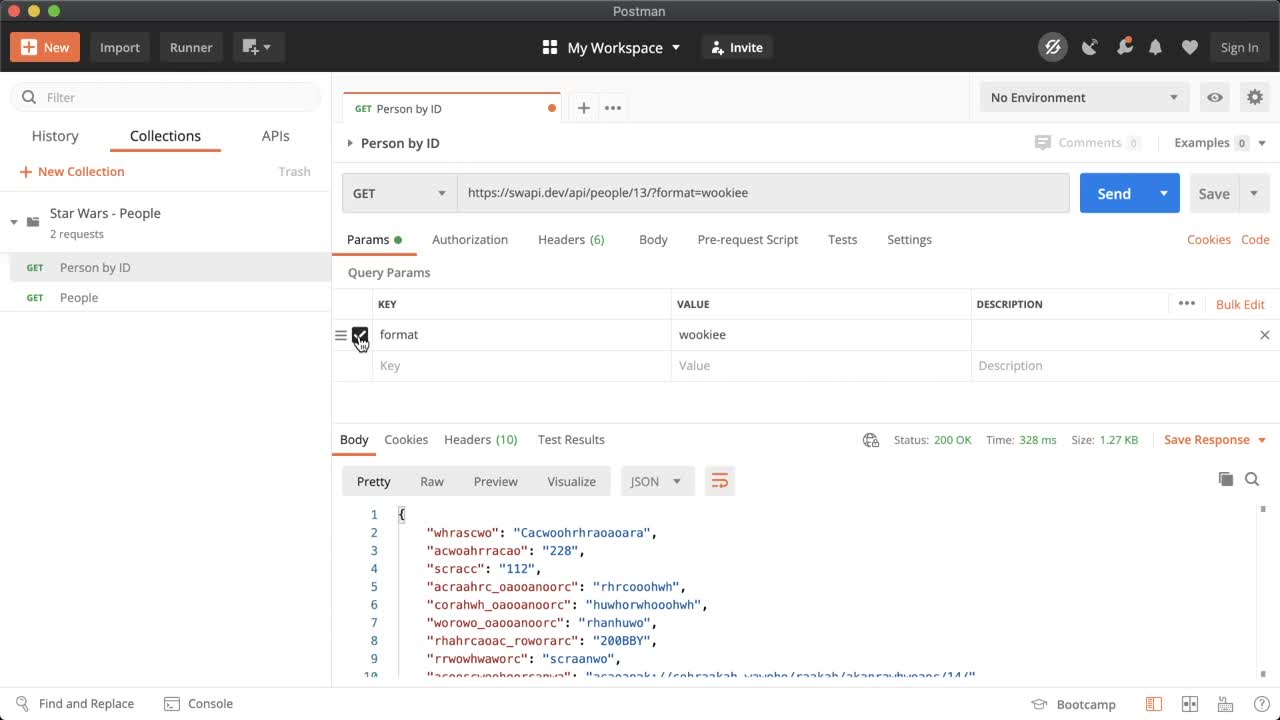Toggle the two-pane layout view
The width and height of the screenshot is (1280, 720).
pos(1190,703)
